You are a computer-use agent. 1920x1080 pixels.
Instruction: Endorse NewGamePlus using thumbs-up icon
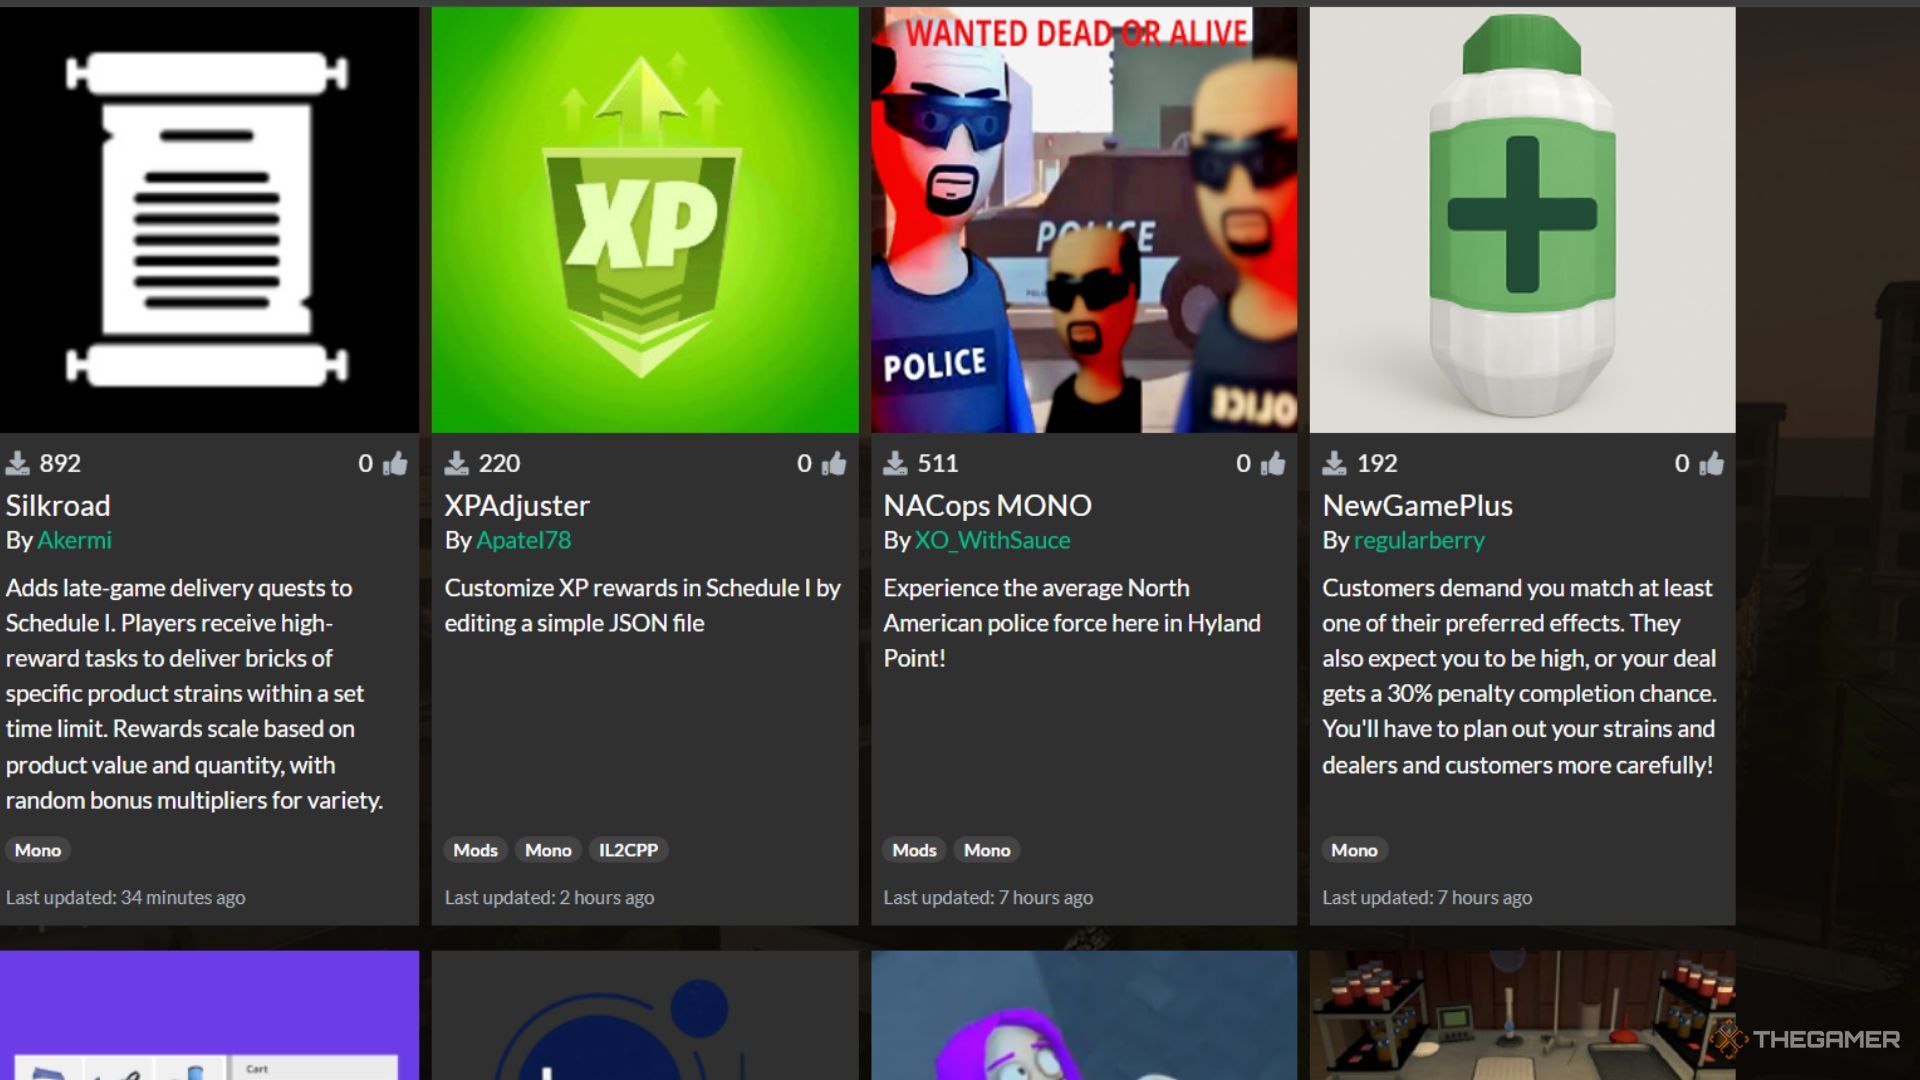(x=1712, y=463)
